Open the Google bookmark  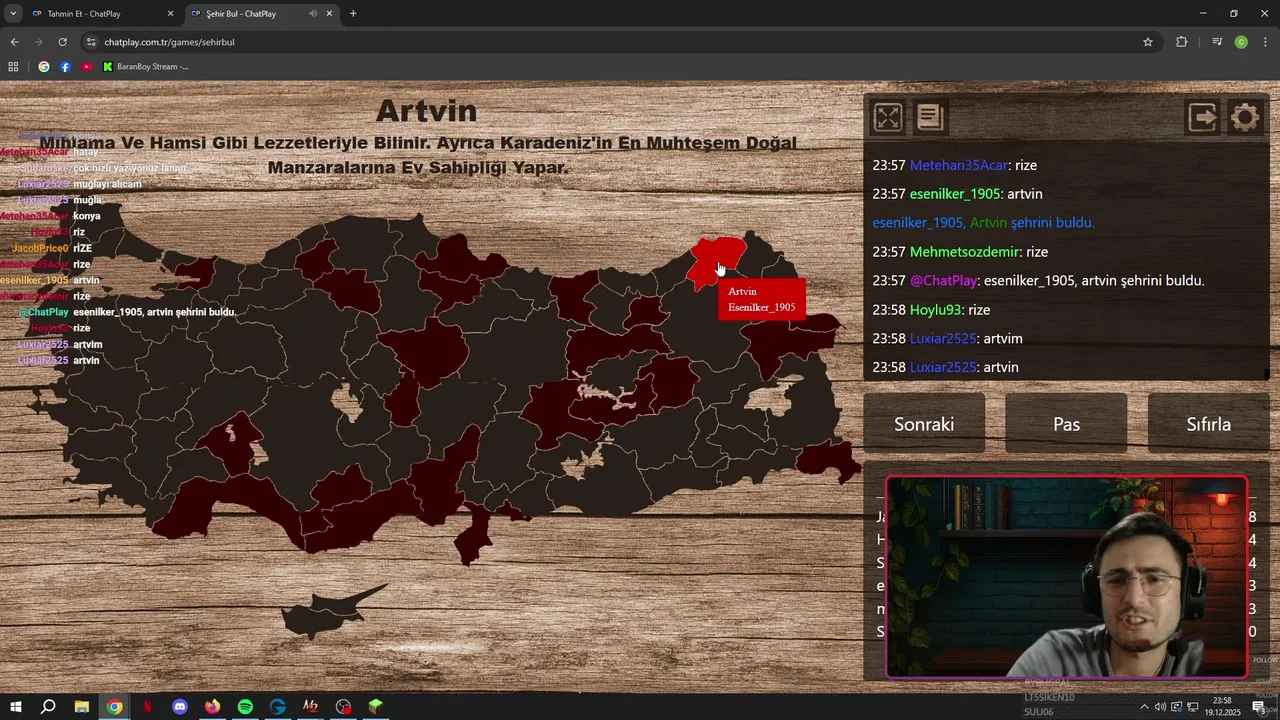click(43, 67)
